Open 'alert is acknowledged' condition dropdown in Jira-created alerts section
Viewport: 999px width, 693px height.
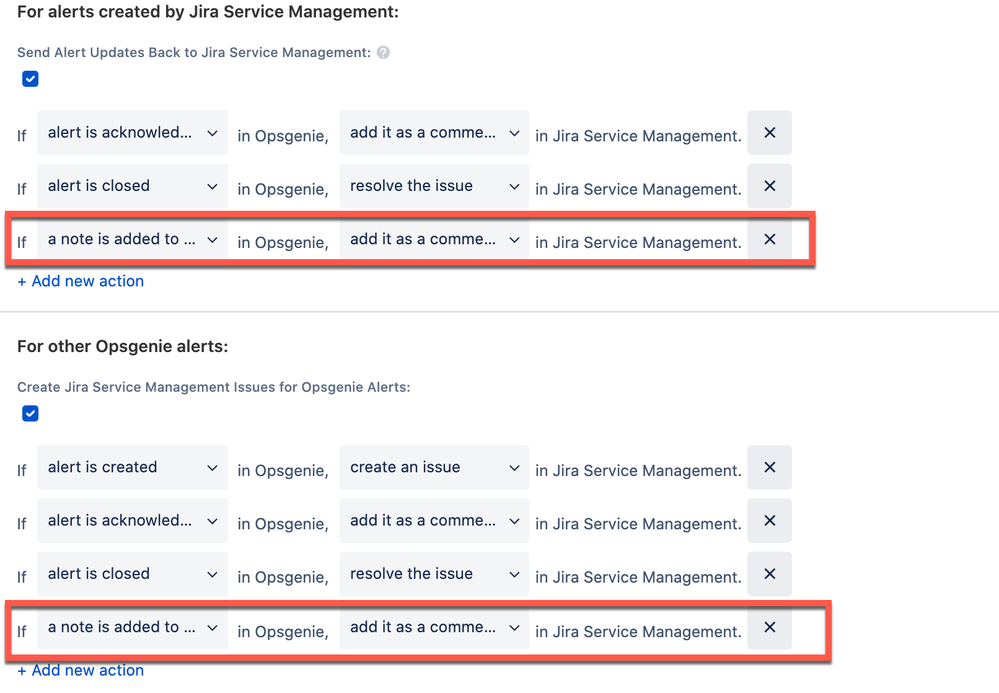(x=133, y=132)
